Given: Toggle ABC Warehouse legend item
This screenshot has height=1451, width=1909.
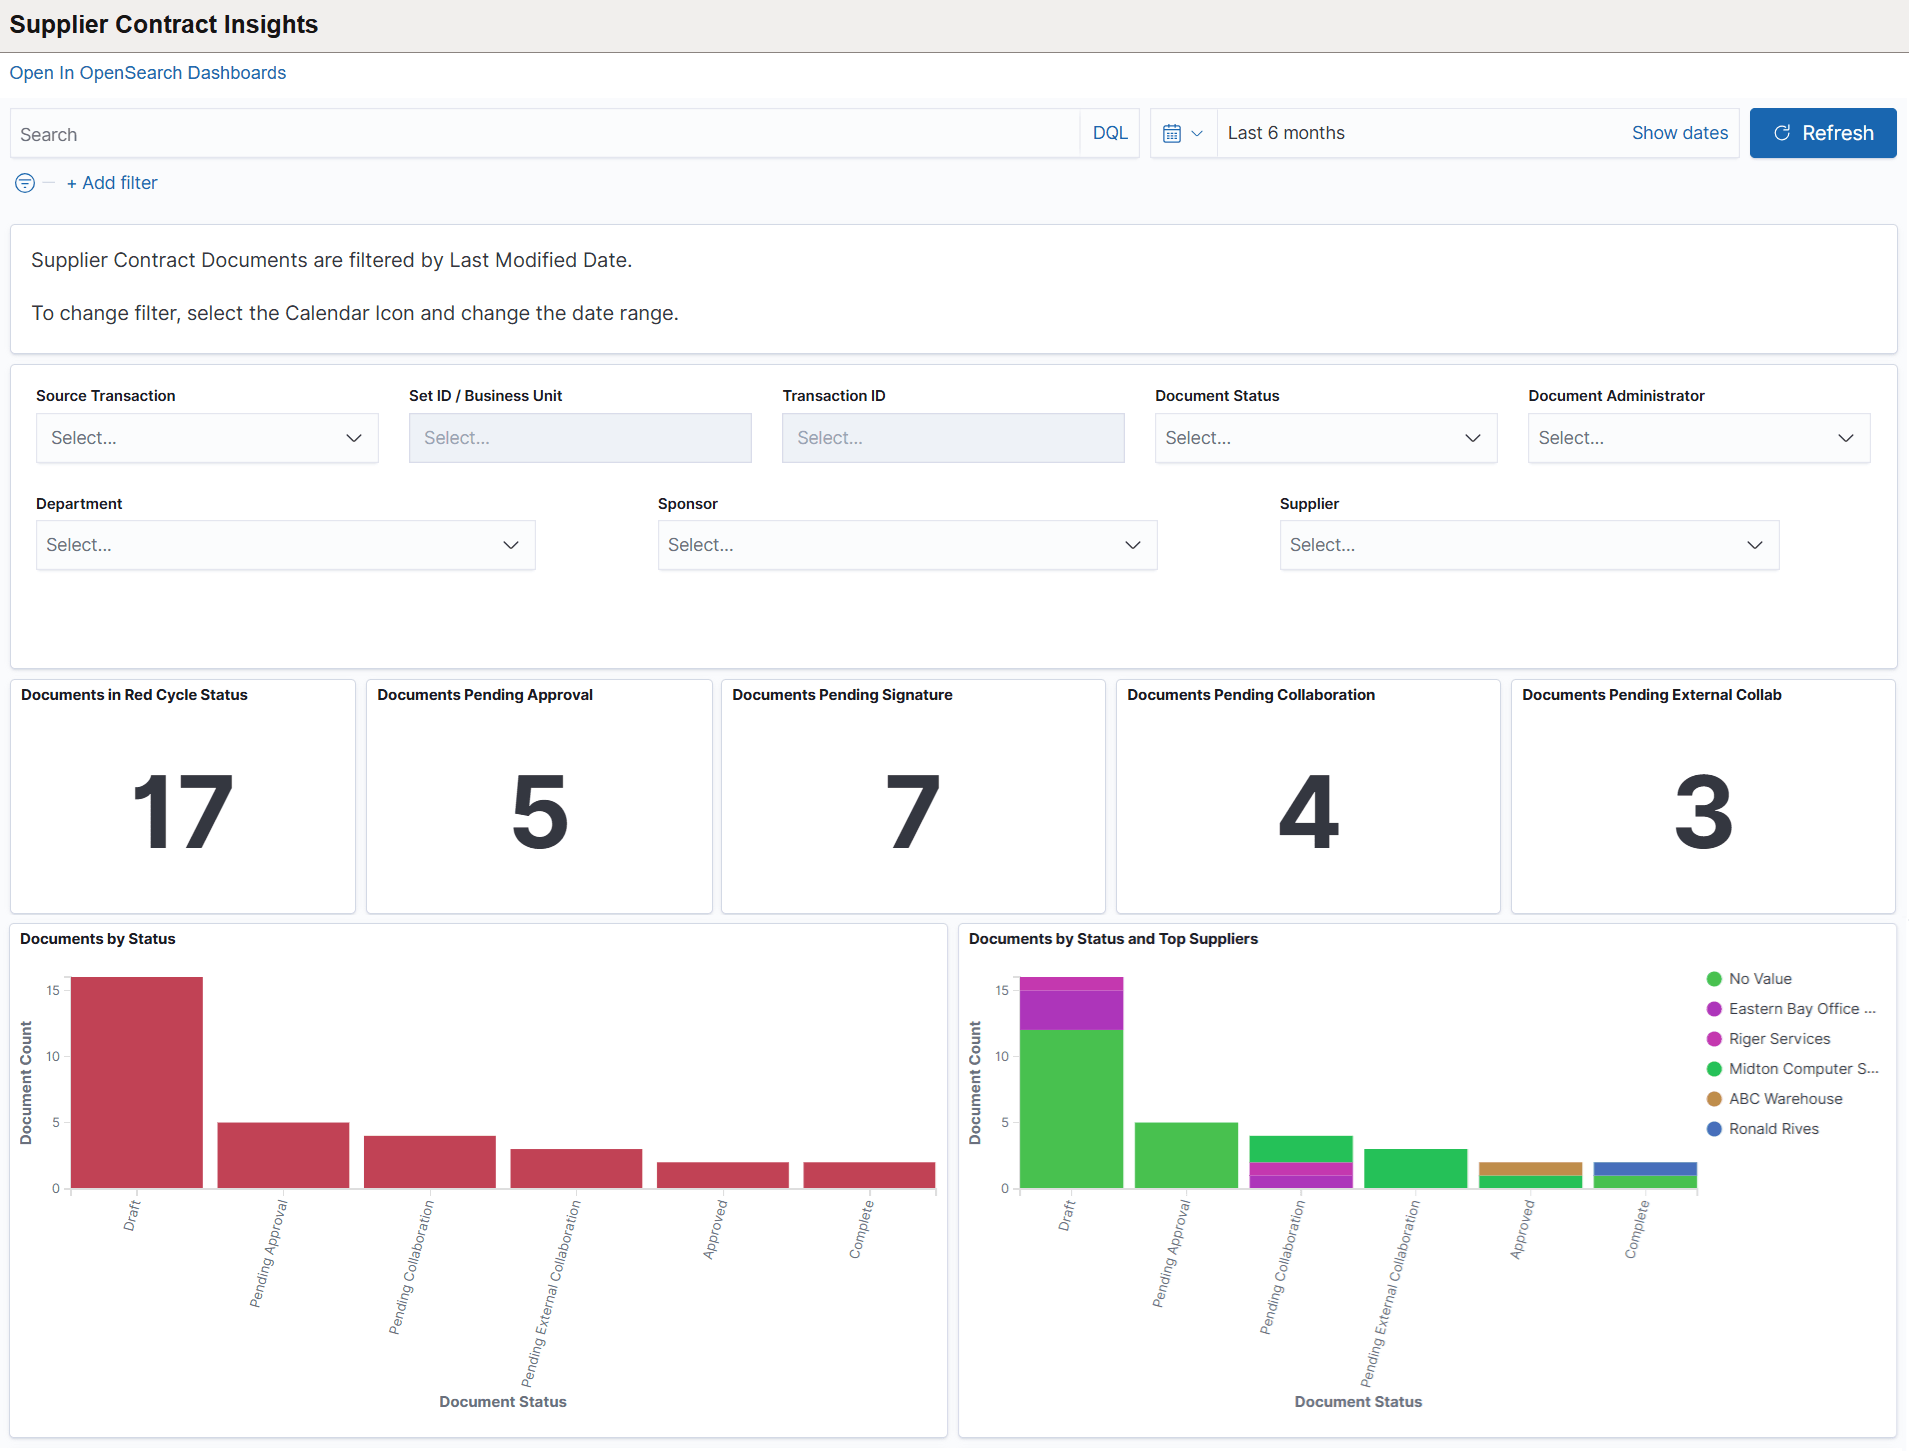Looking at the screenshot, I should [x=1784, y=1098].
